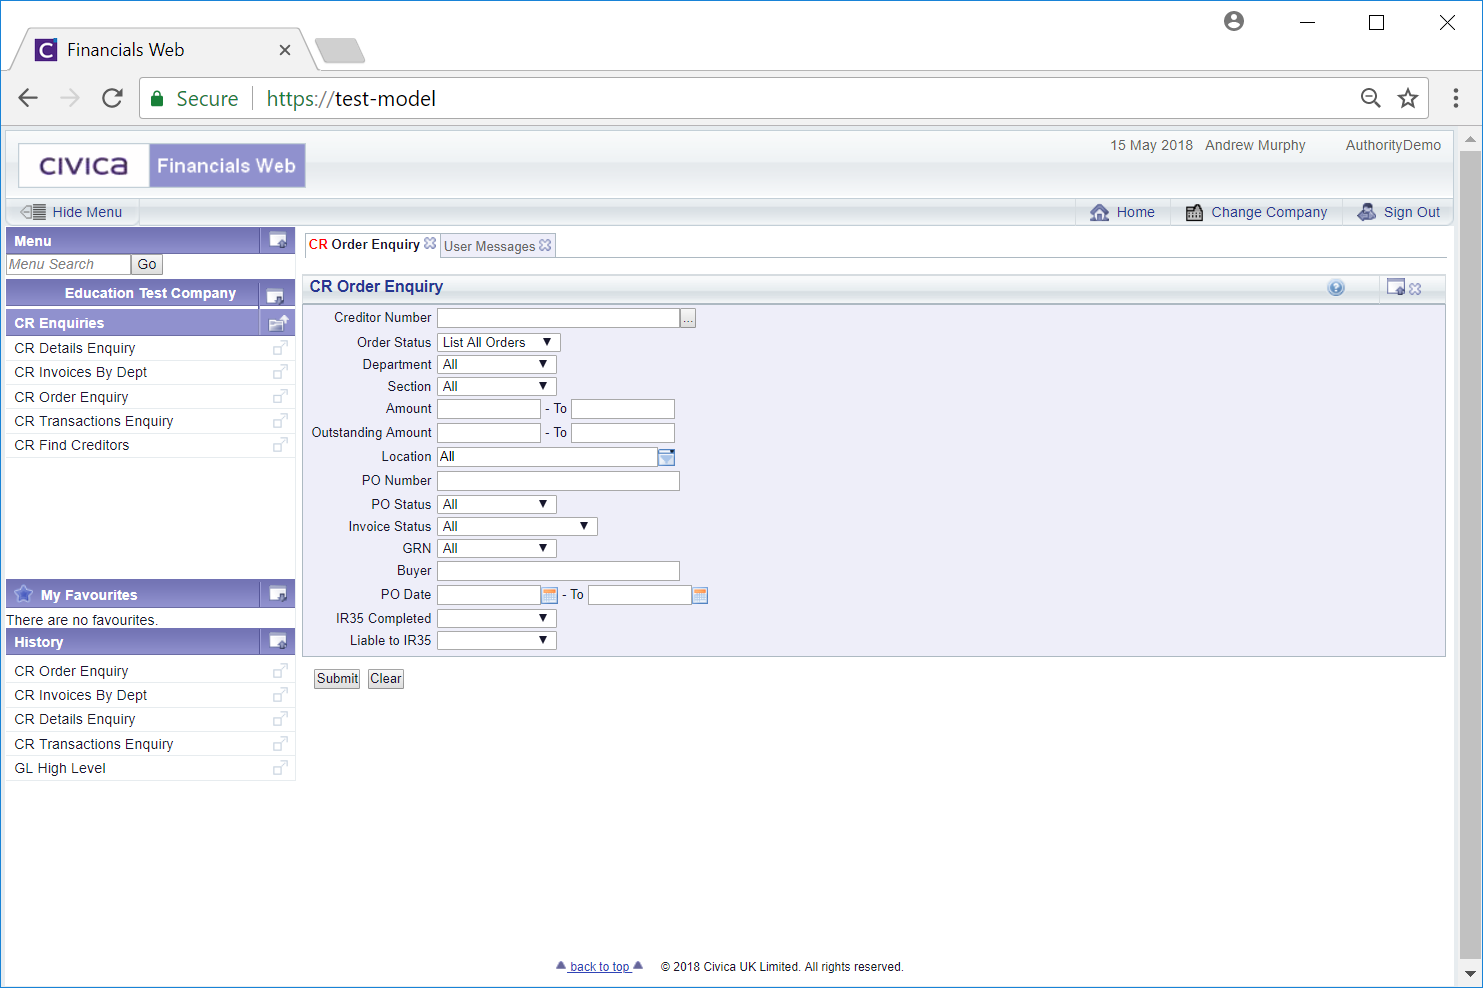This screenshot has width=1483, height=988.
Task: Click the browser bookmark star icon
Action: pos(1408,98)
